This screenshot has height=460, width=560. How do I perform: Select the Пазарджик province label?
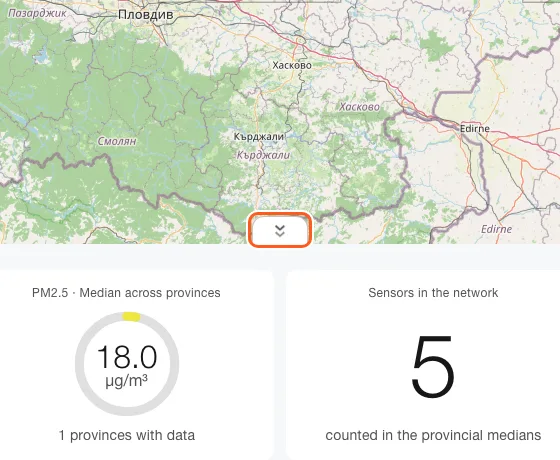pyautogui.click(x=37, y=14)
